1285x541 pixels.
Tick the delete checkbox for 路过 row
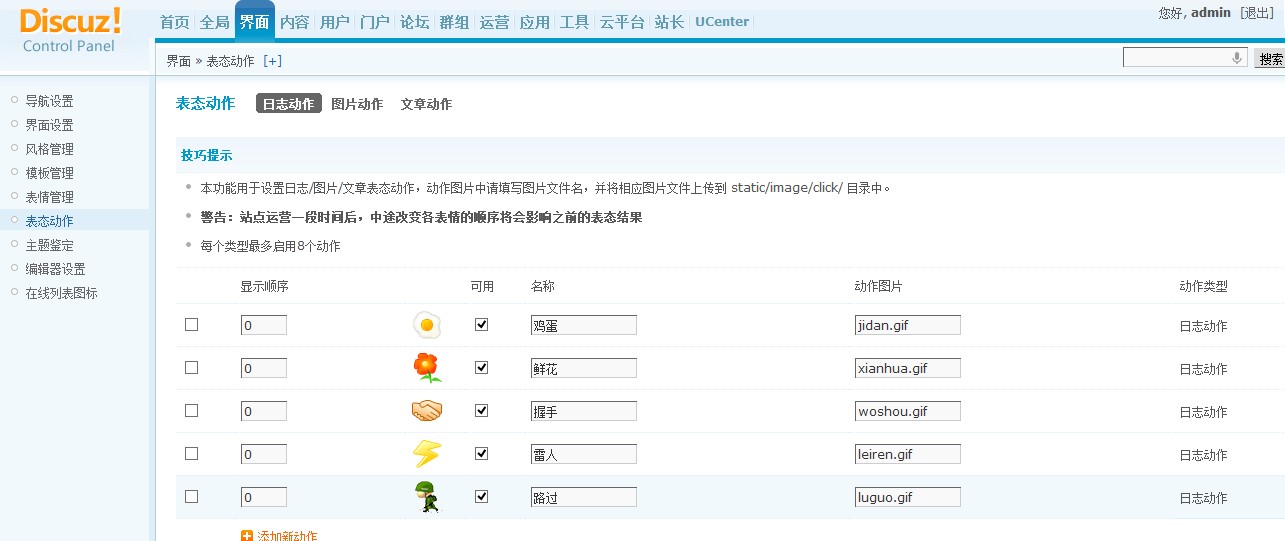click(x=192, y=497)
